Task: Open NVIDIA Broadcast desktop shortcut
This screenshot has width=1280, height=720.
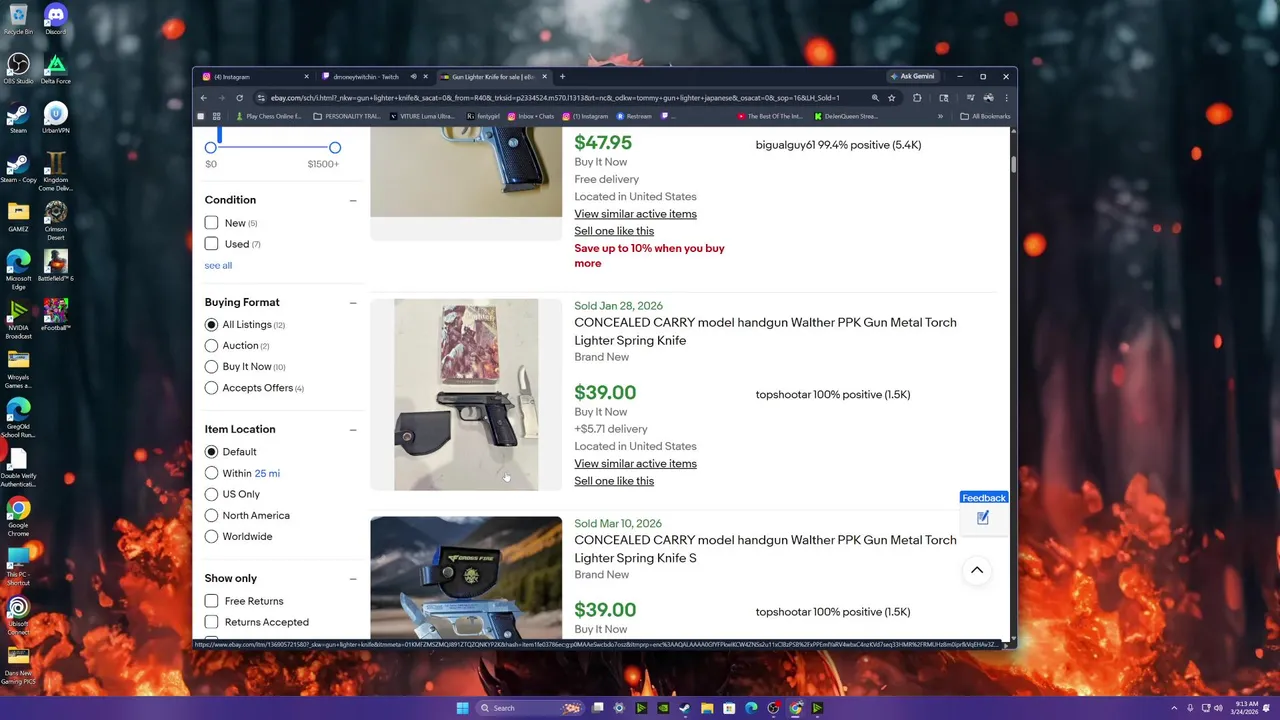Action: tap(18, 318)
